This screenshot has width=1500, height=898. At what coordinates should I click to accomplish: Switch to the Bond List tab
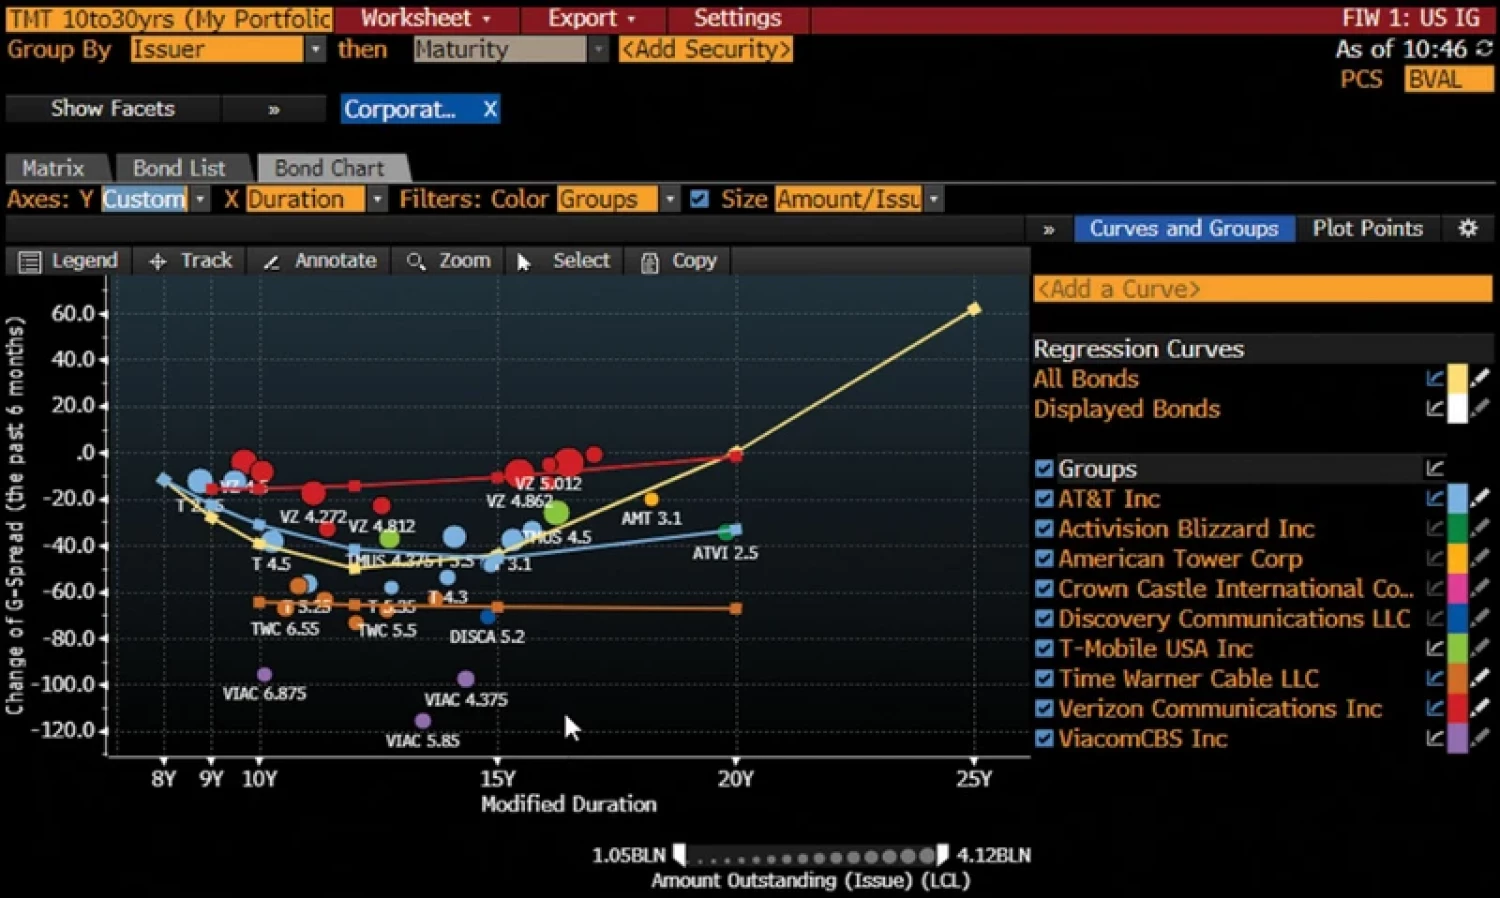pyautogui.click(x=179, y=168)
